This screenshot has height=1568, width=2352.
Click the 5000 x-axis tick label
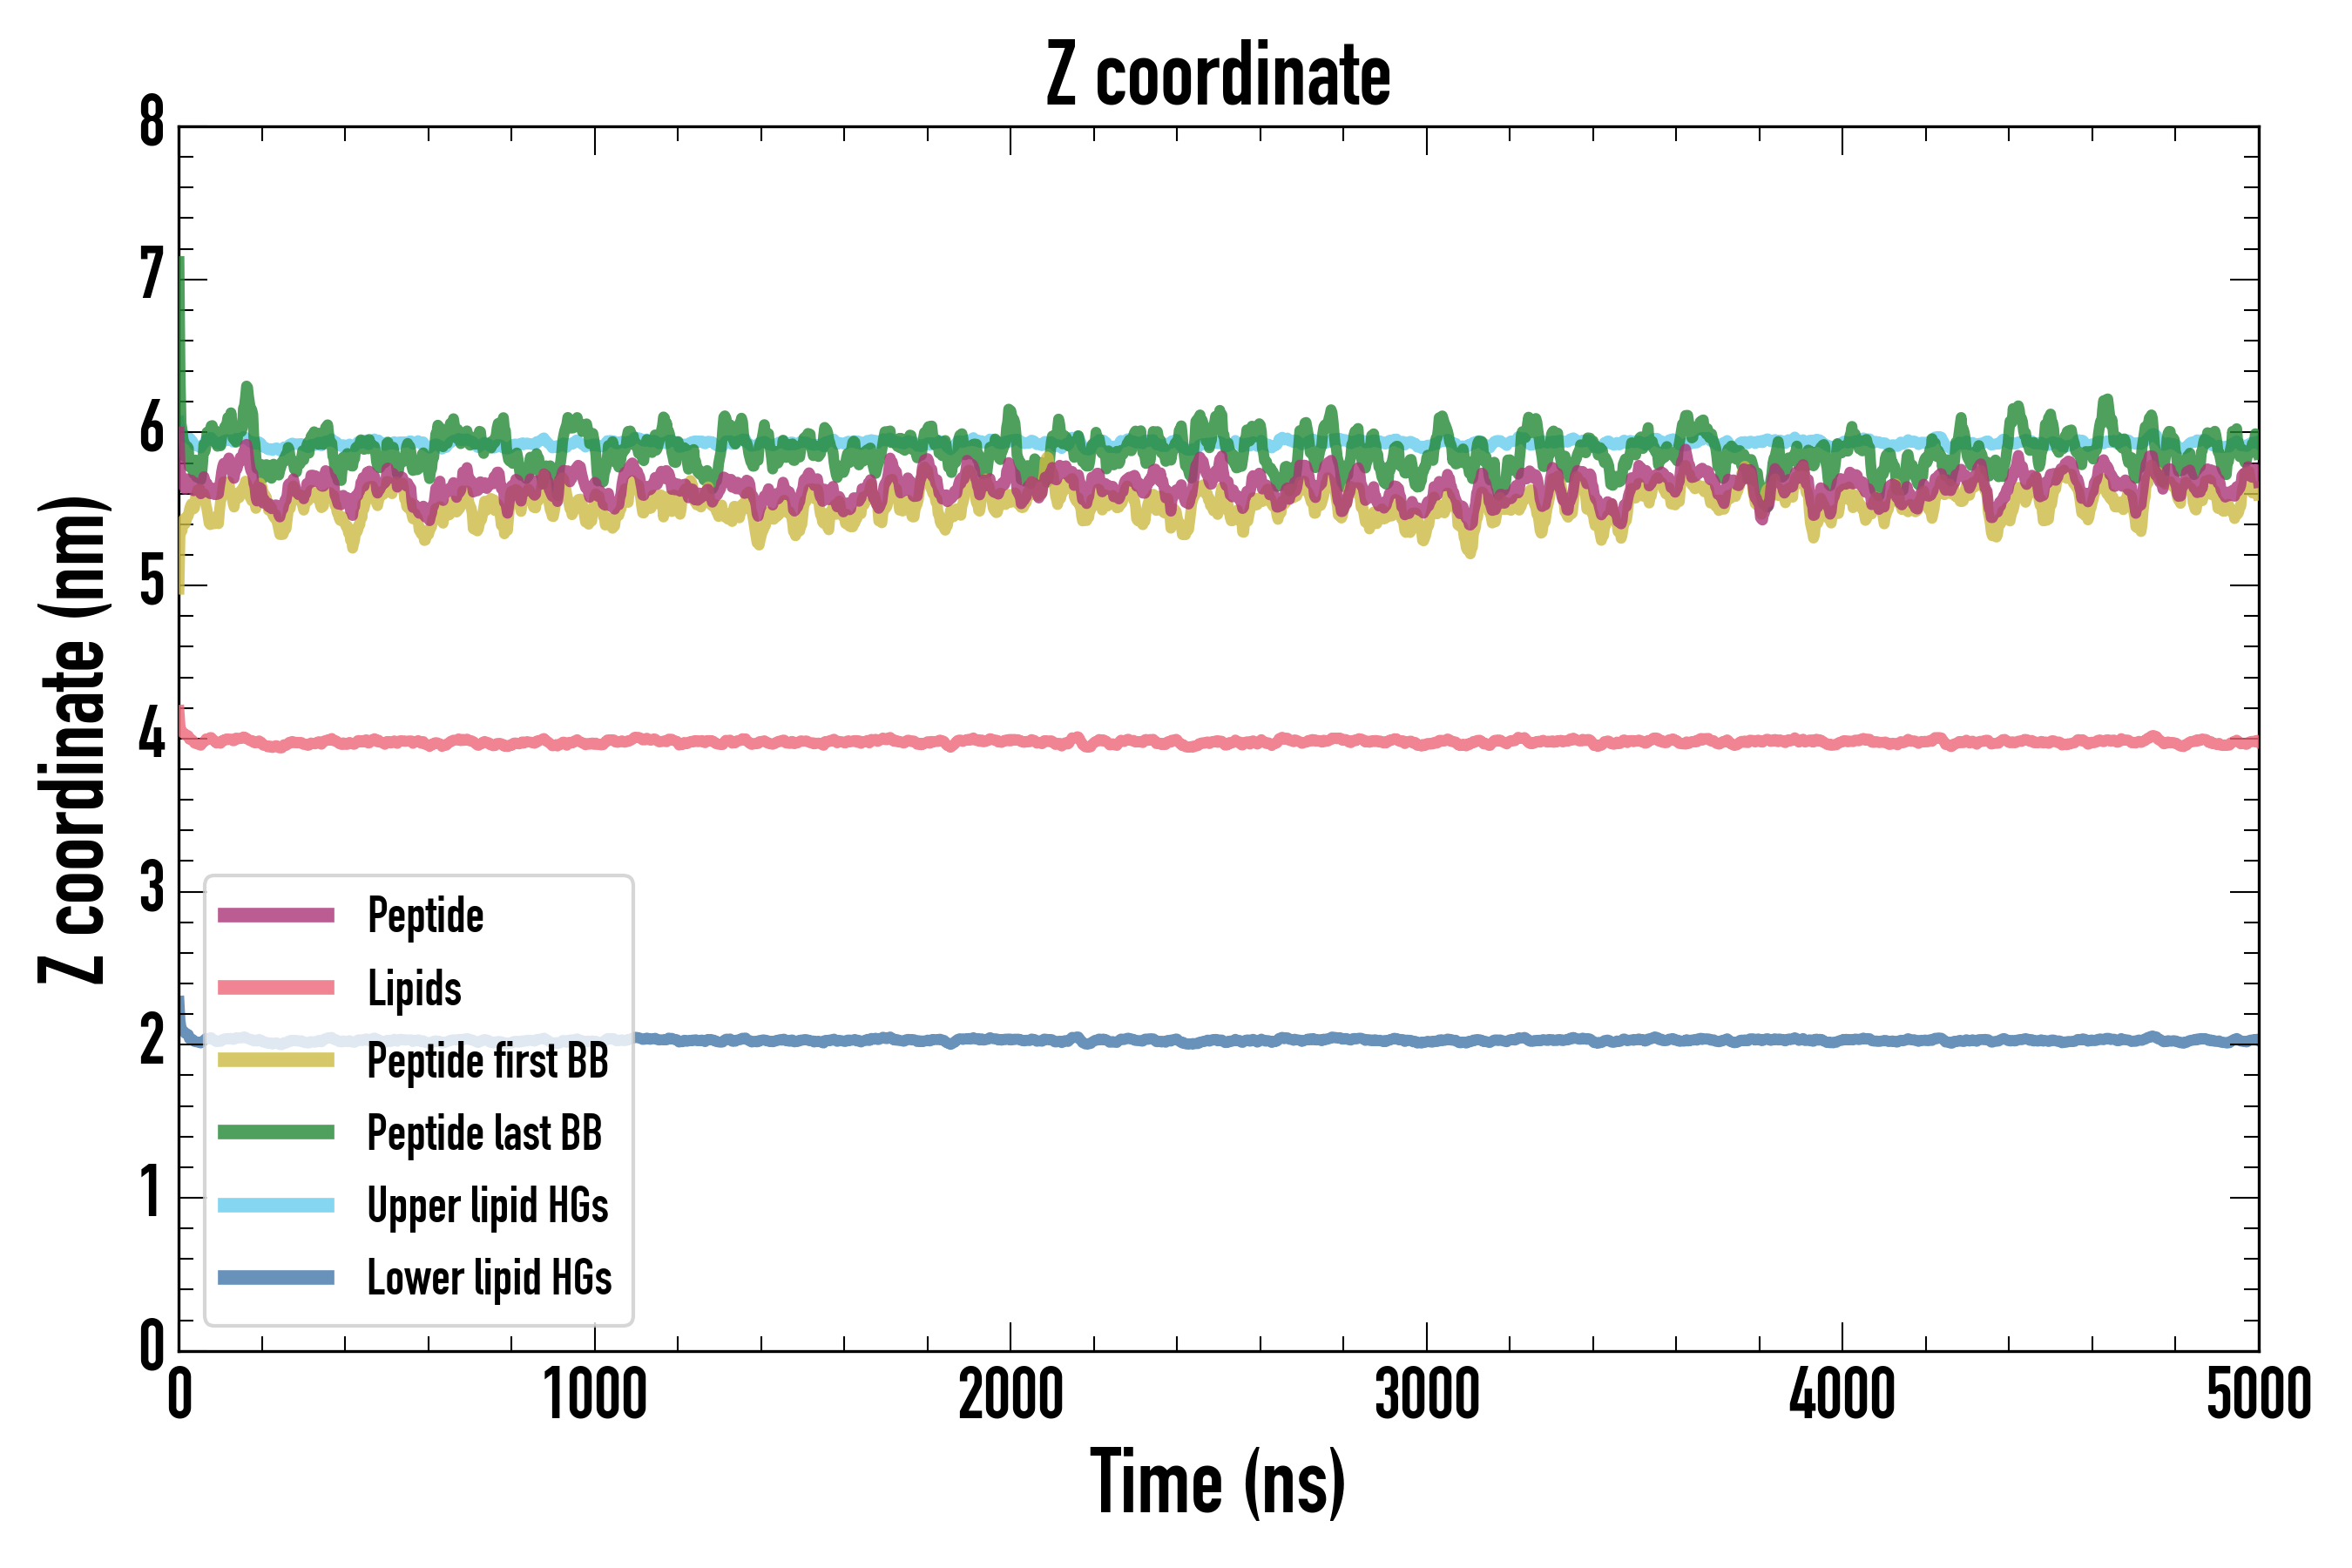pos(2258,1395)
